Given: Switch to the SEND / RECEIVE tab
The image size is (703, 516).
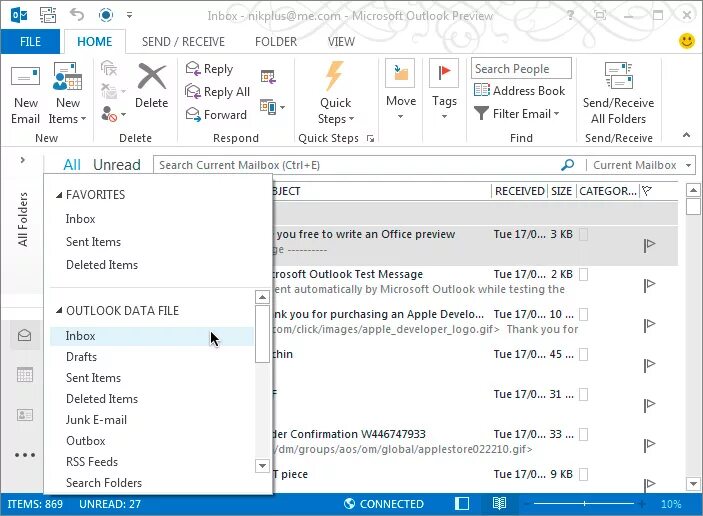Looking at the screenshot, I should (x=183, y=42).
